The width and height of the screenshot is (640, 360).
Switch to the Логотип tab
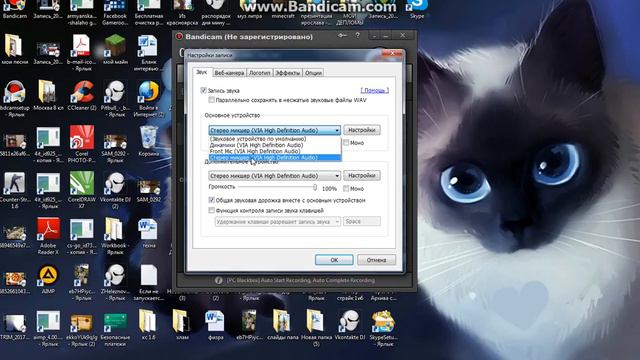(260, 73)
